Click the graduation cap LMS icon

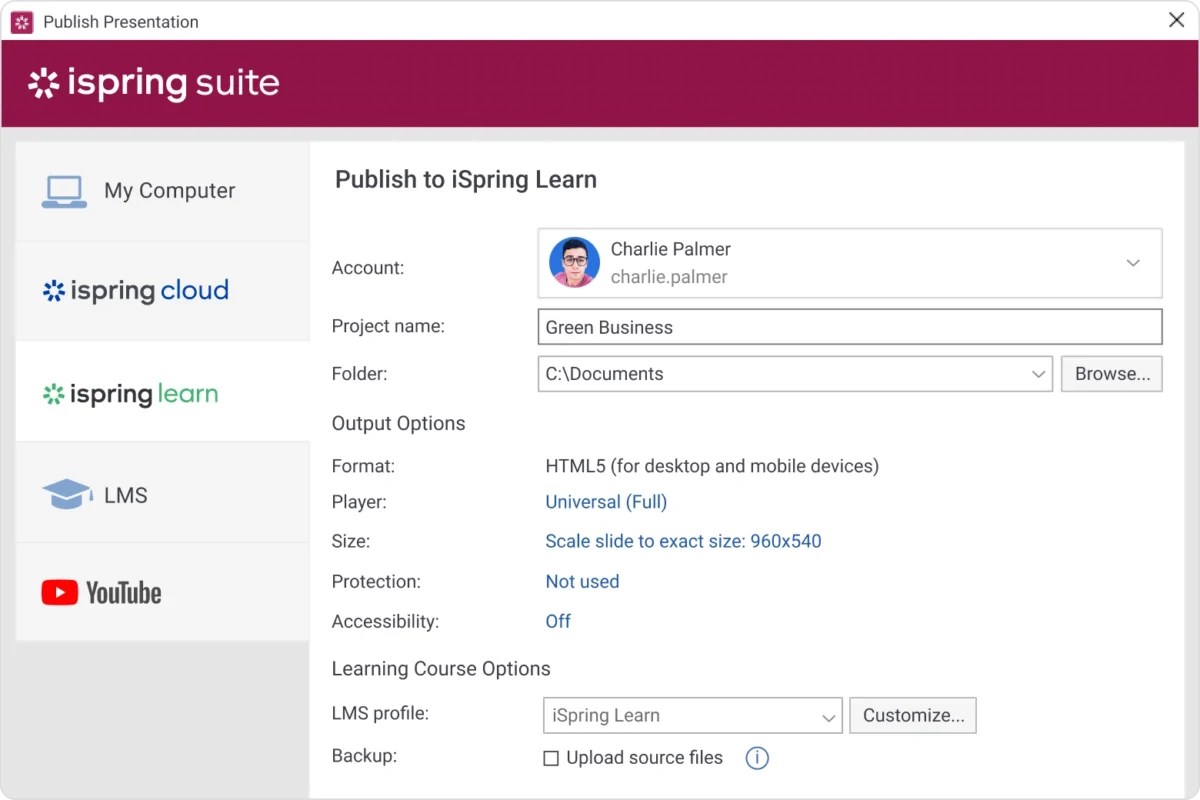tap(67, 494)
